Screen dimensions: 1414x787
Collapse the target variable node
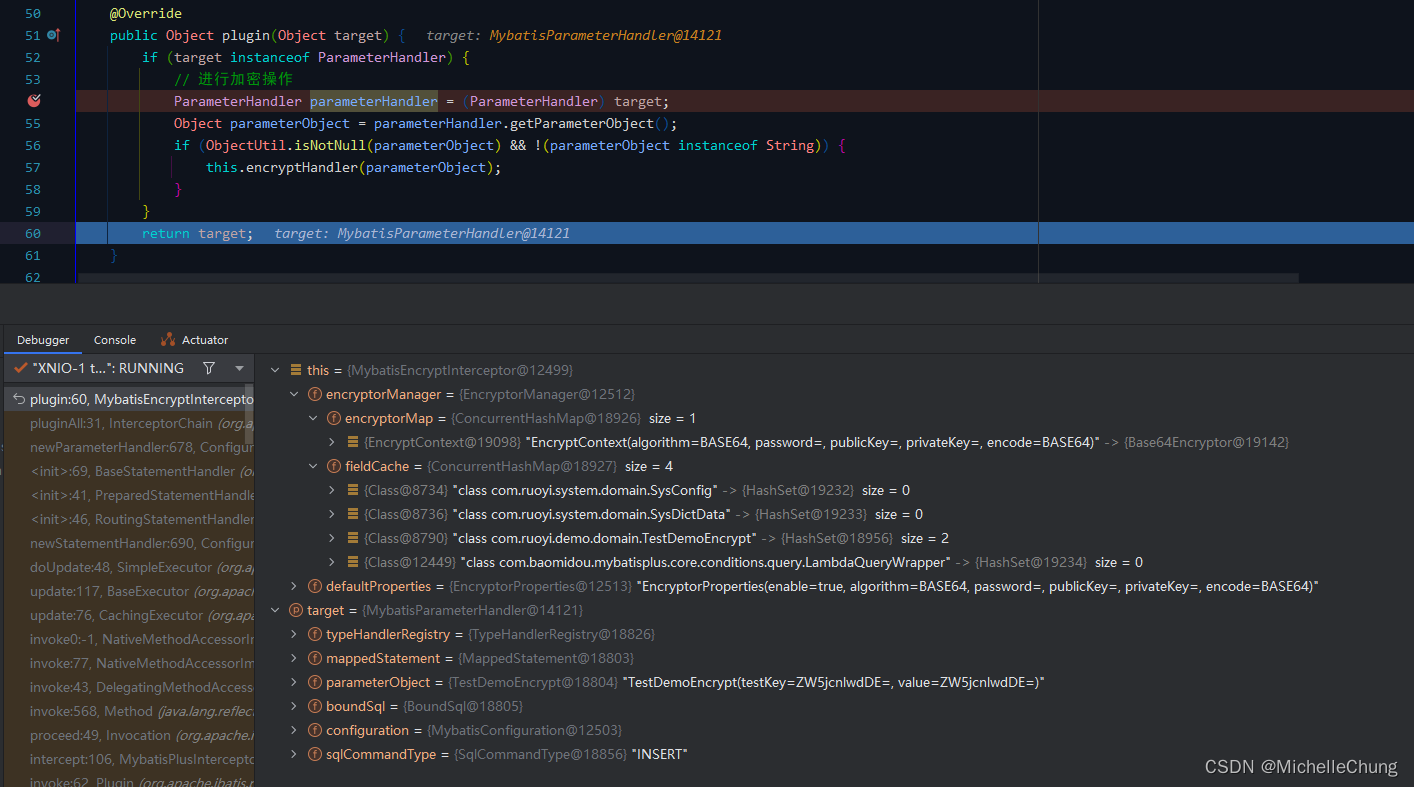coord(275,610)
